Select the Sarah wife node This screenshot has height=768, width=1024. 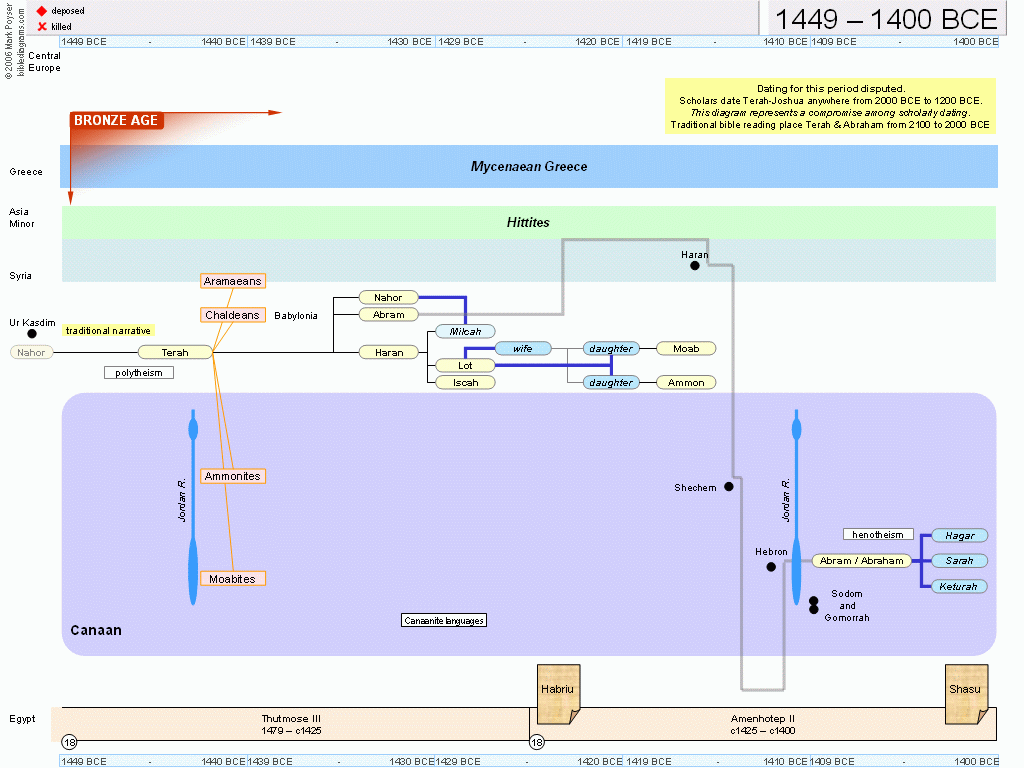959,561
